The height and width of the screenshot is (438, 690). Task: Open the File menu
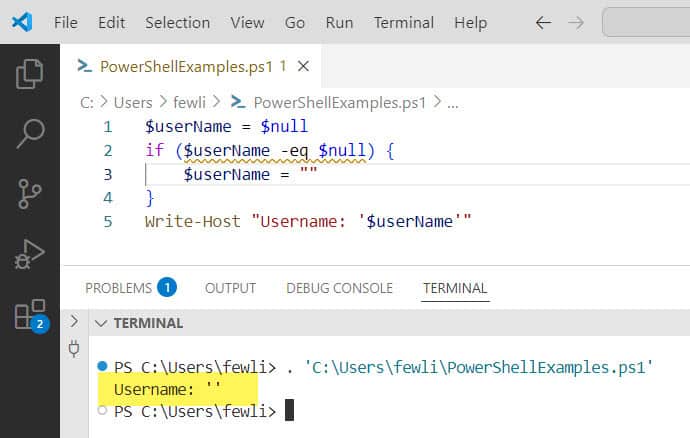[x=66, y=22]
